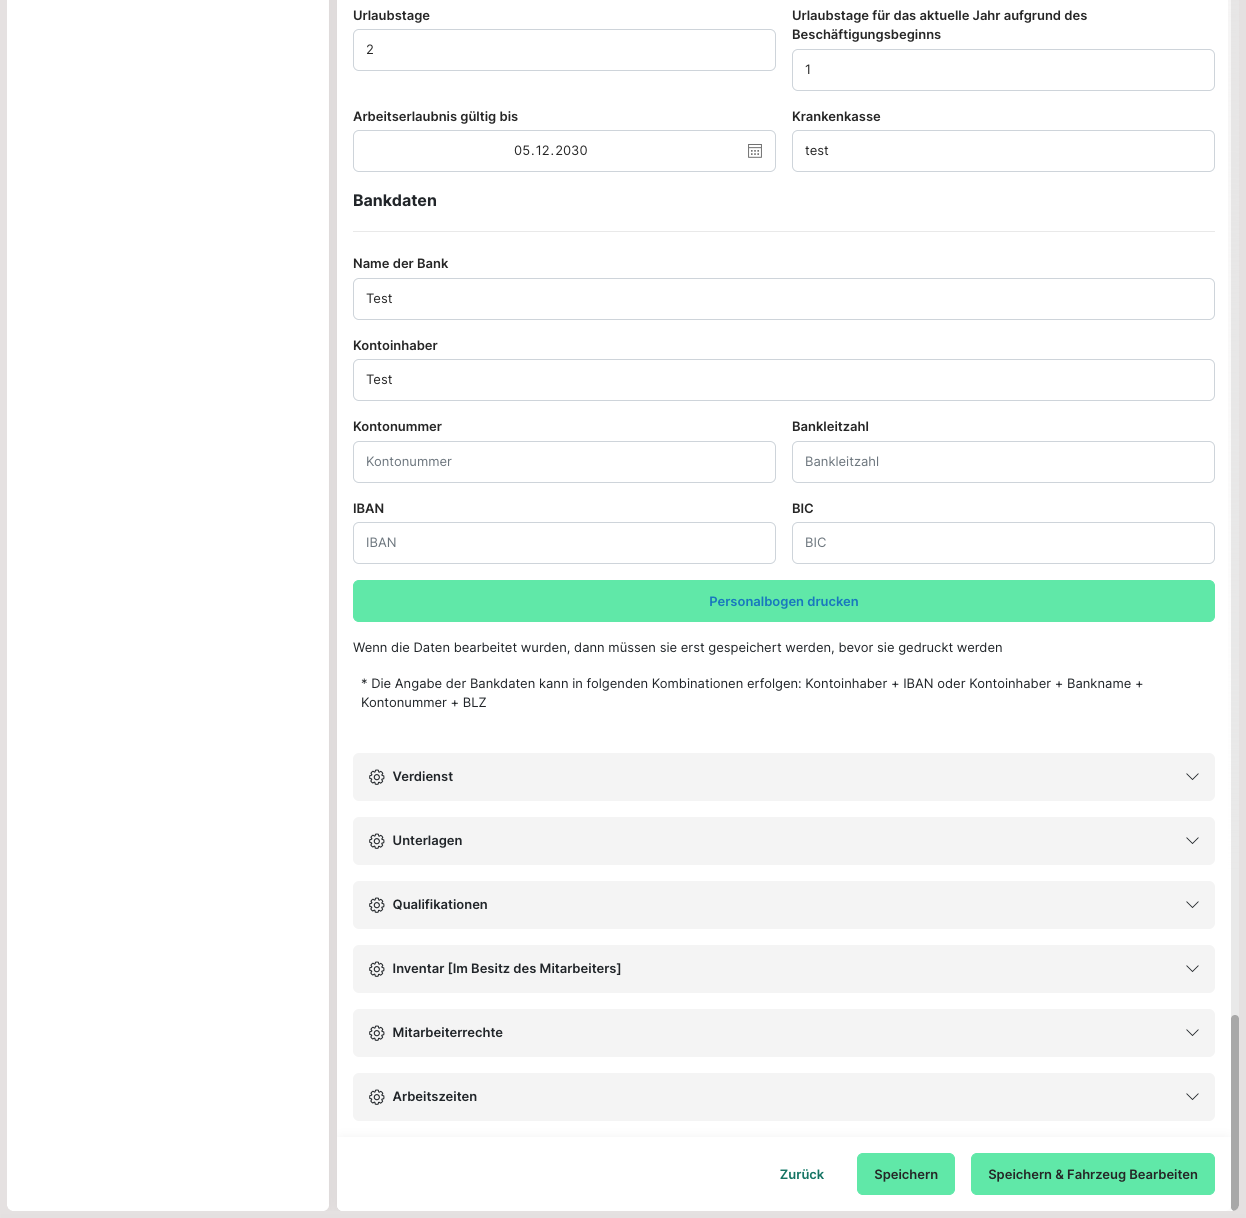Go back using the Zurück link
This screenshot has height=1218, width=1246.
(802, 1174)
